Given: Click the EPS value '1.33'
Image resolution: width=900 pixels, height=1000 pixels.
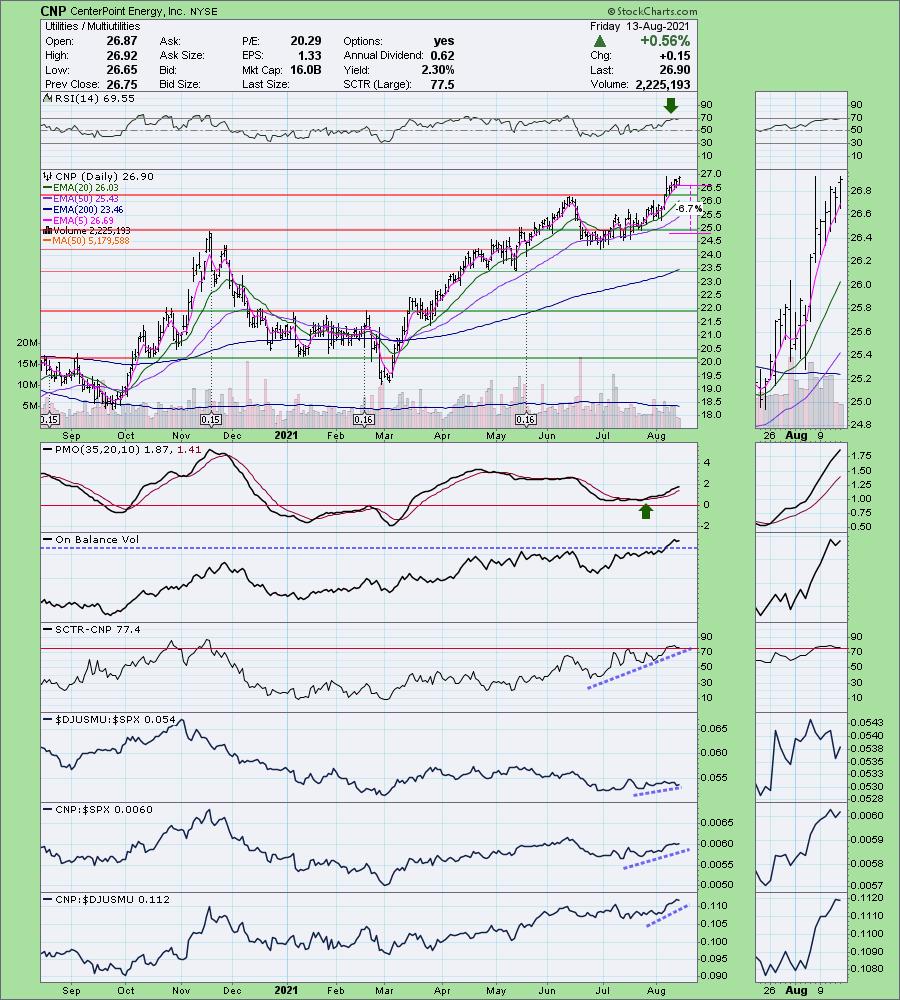Looking at the screenshot, I should [x=309, y=55].
